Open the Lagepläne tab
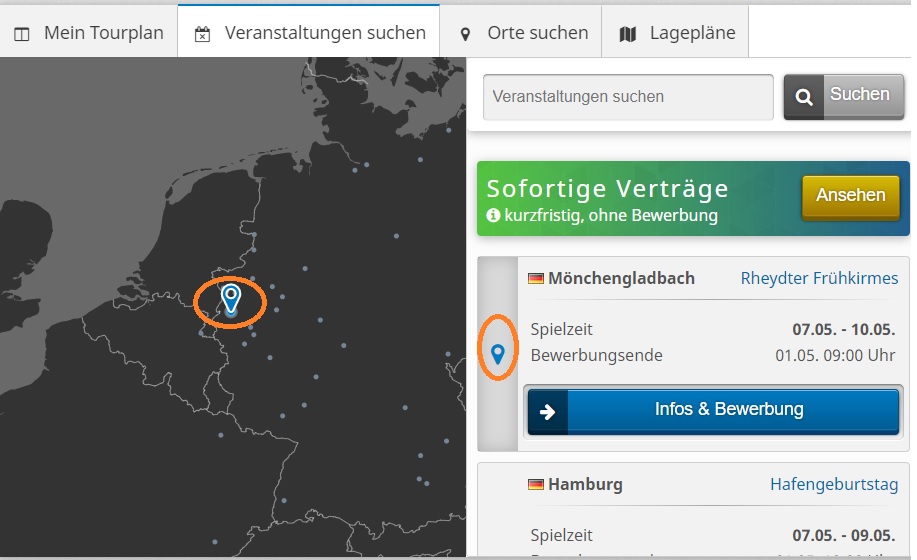Viewport: 917px width, 560px height. [677, 33]
